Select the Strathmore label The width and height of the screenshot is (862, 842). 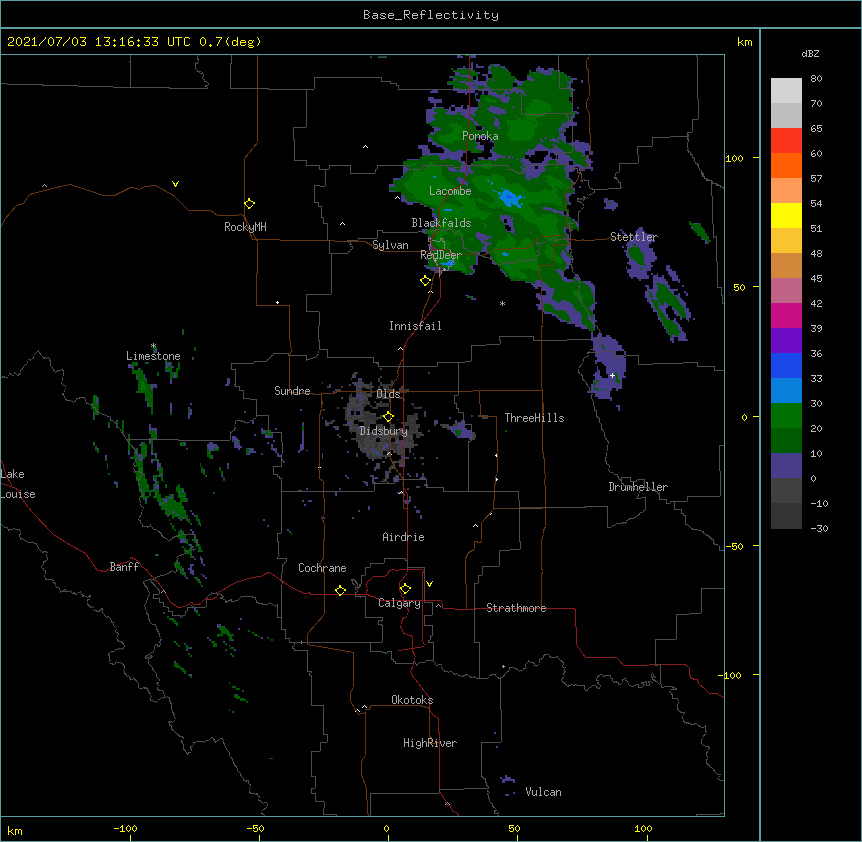[516, 608]
